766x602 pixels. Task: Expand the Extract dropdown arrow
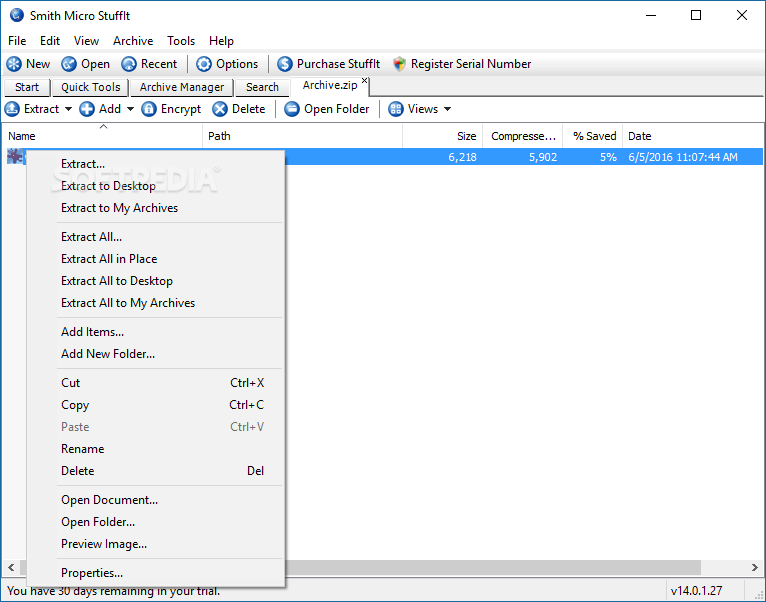[x=68, y=109]
